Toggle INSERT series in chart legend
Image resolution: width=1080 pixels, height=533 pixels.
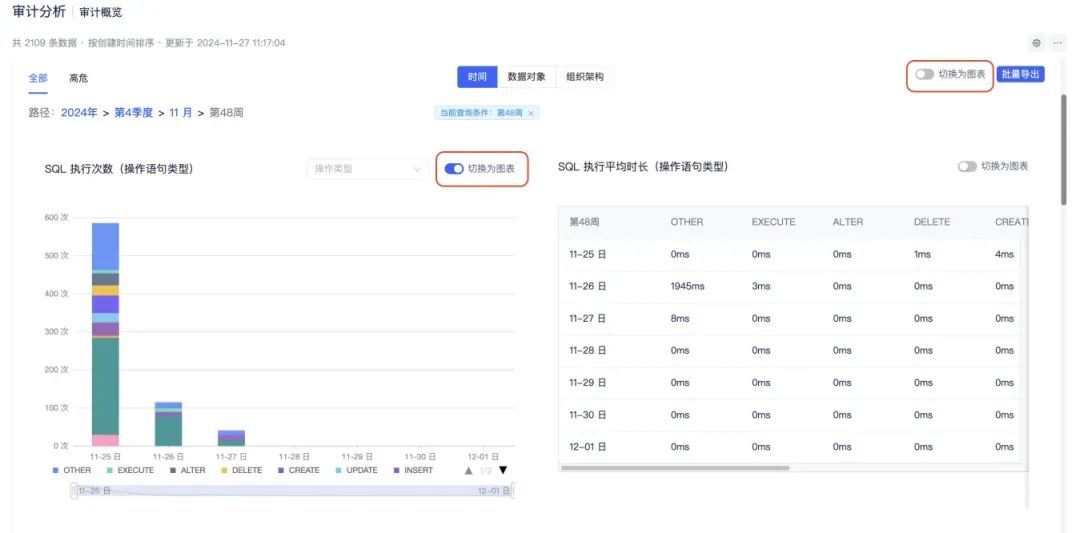coord(413,470)
